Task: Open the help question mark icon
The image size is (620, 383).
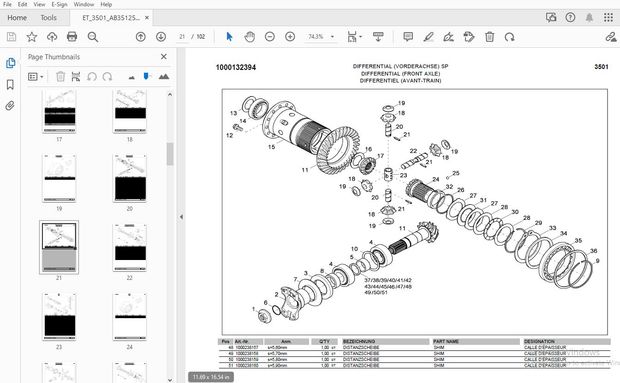Action: click(570, 17)
